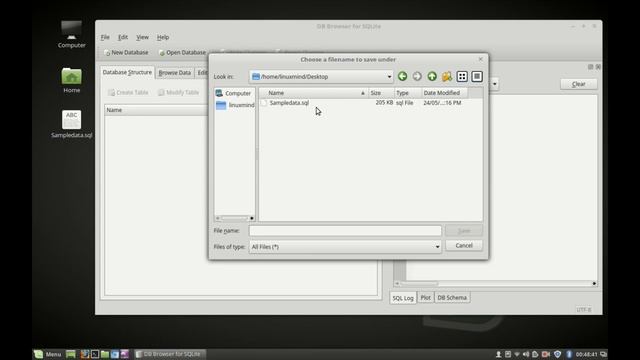Click the File name input field
The width and height of the screenshot is (640, 360).
click(345, 231)
